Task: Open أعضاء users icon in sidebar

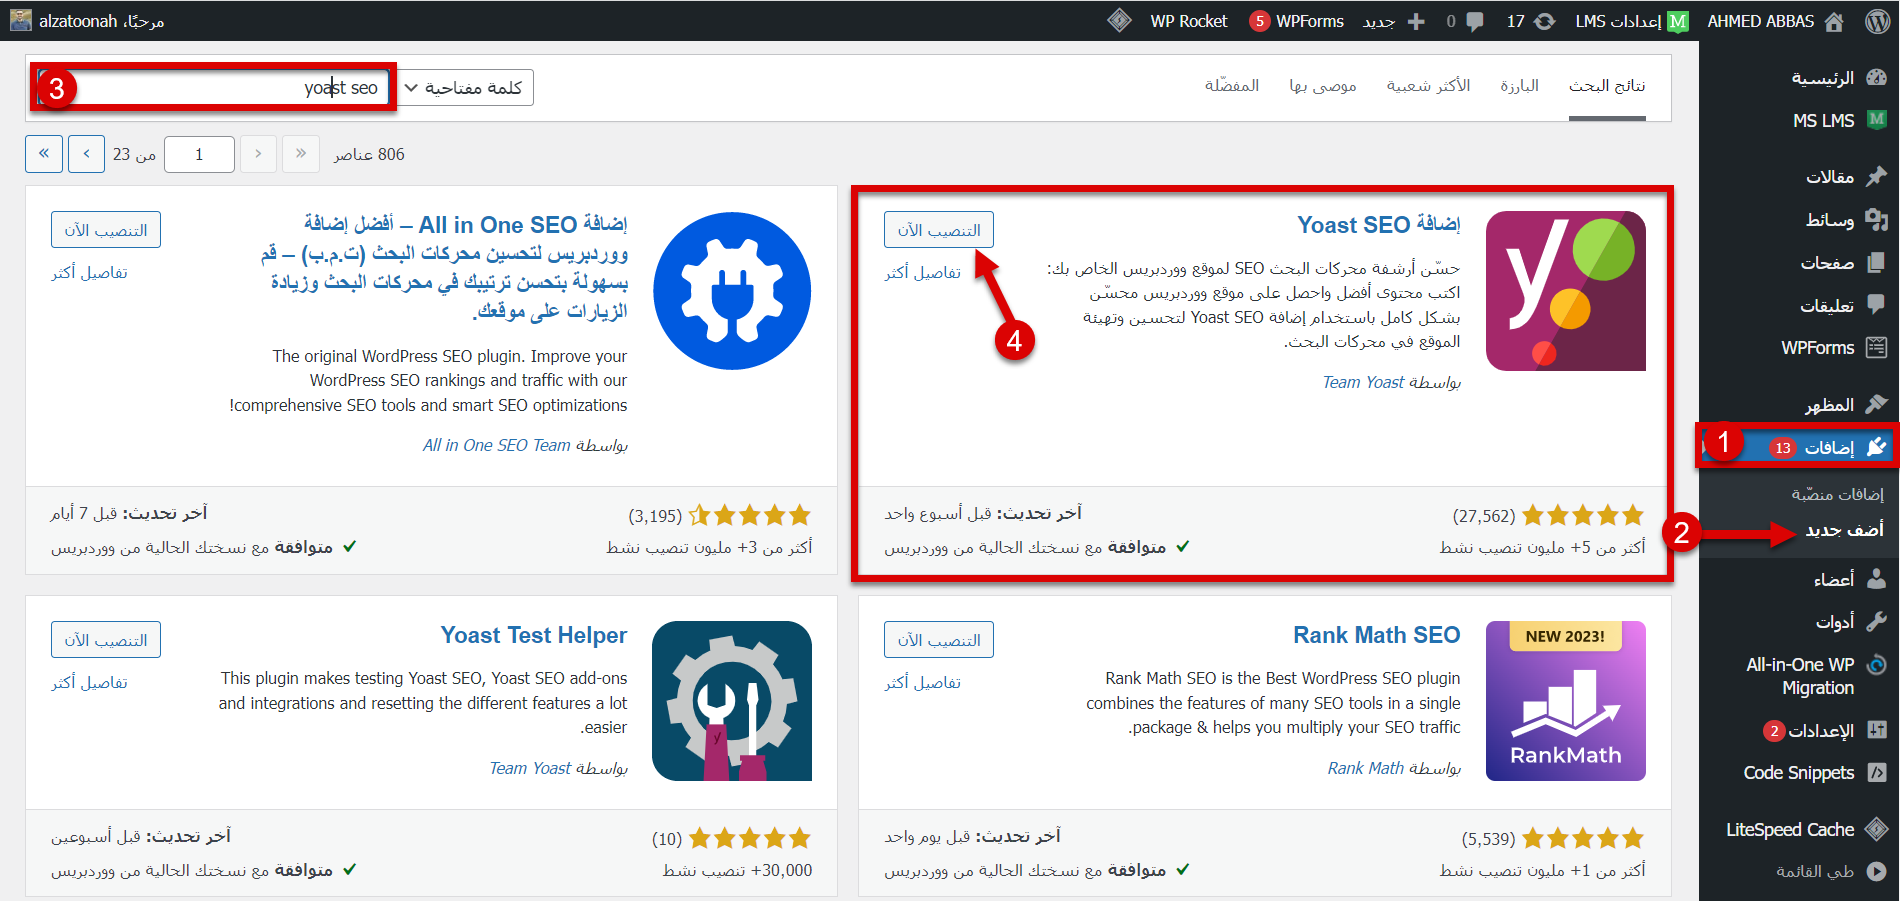Action: (1876, 578)
